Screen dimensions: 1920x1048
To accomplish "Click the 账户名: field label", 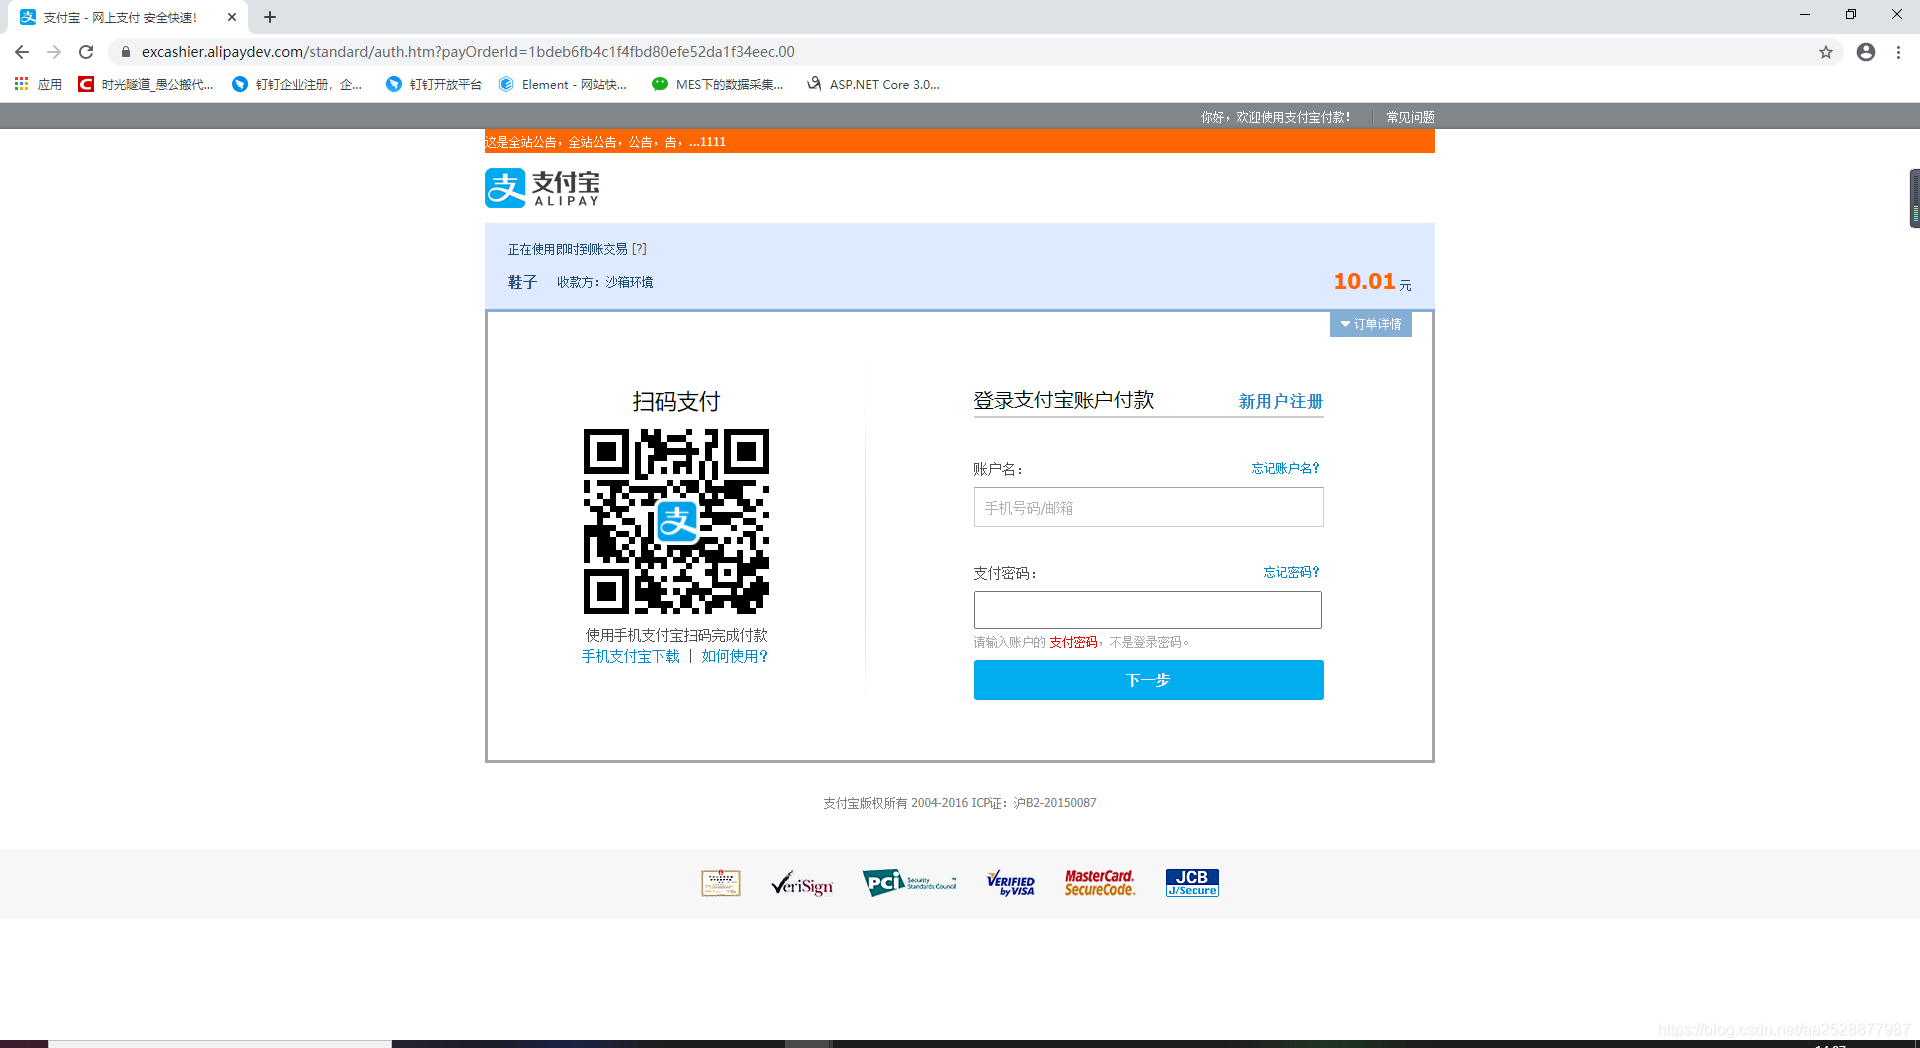I will click(x=998, y=469).
